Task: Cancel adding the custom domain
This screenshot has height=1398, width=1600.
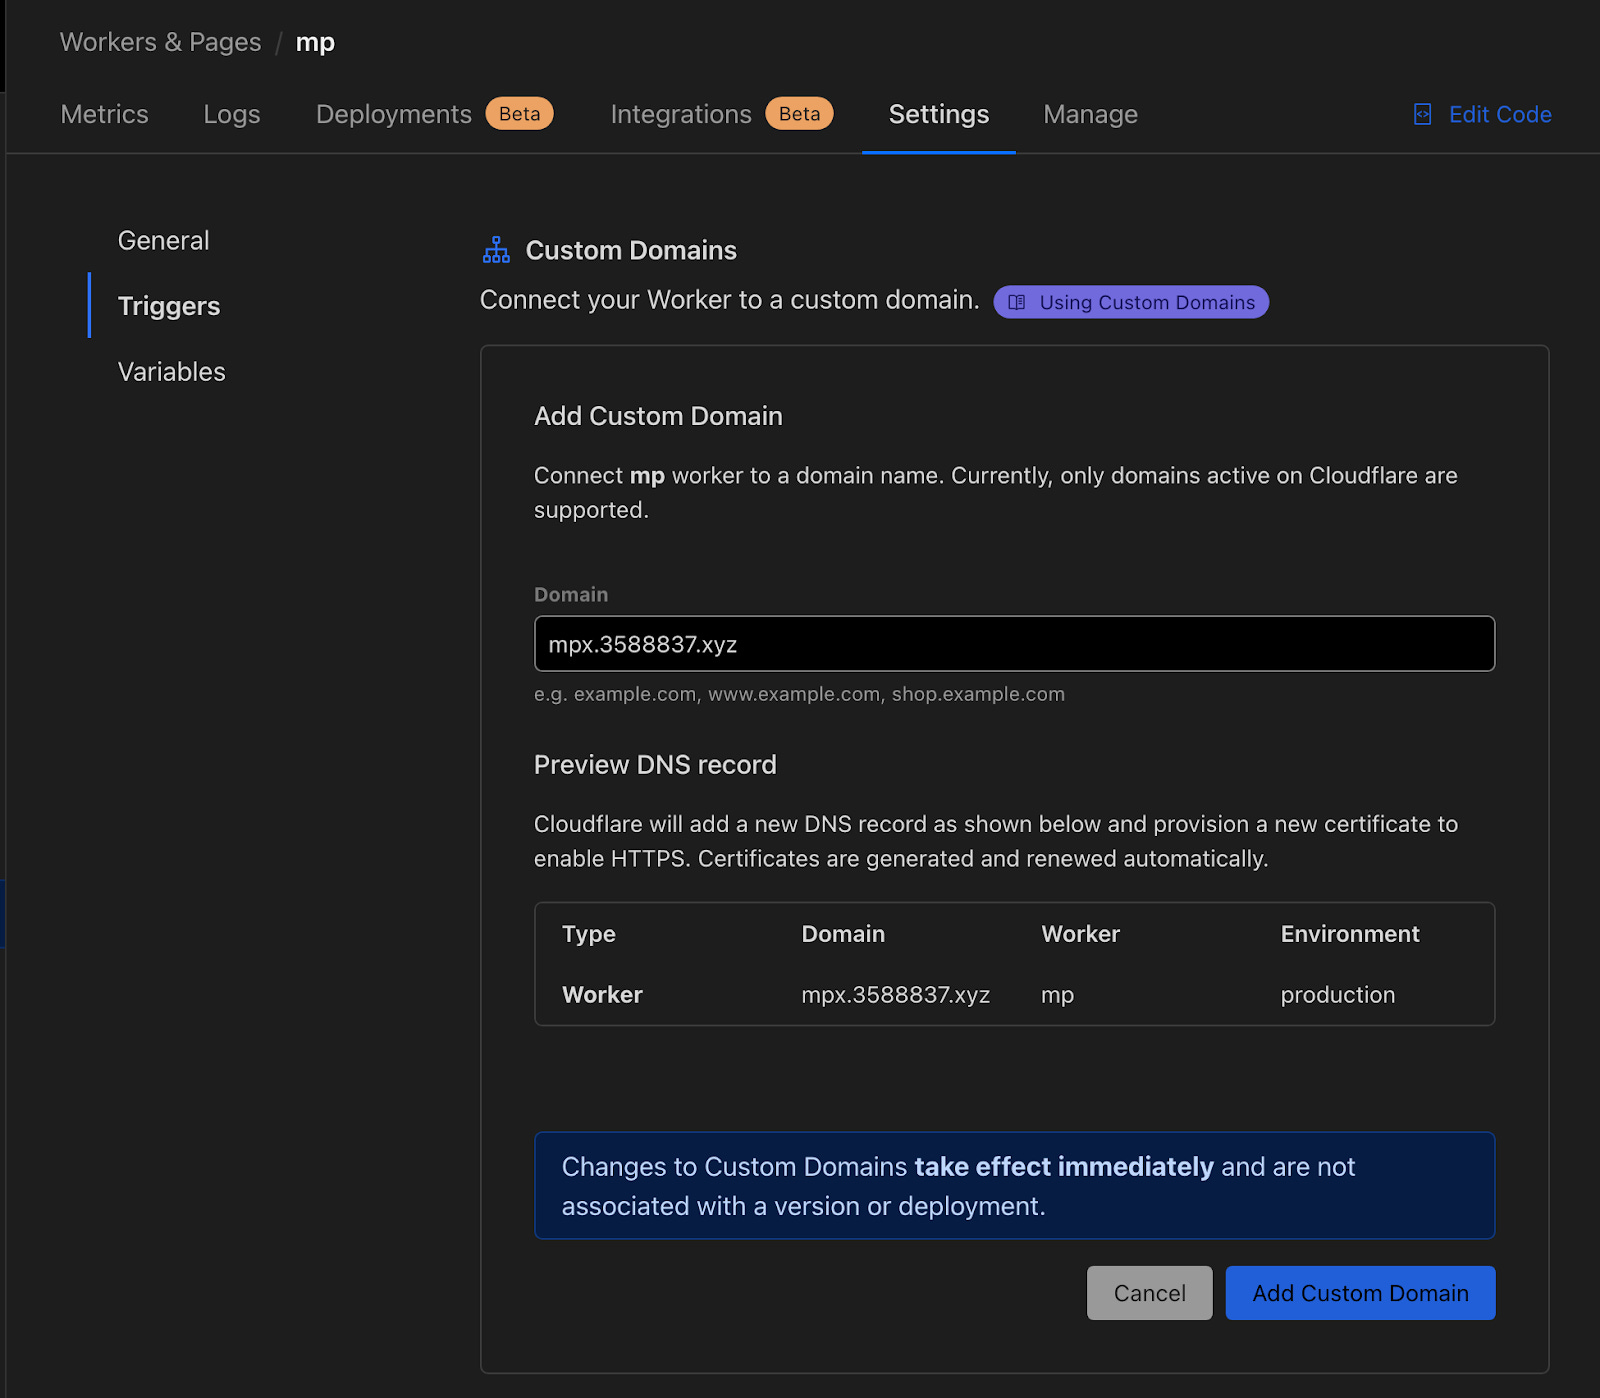Action: pos(1149,1293)
